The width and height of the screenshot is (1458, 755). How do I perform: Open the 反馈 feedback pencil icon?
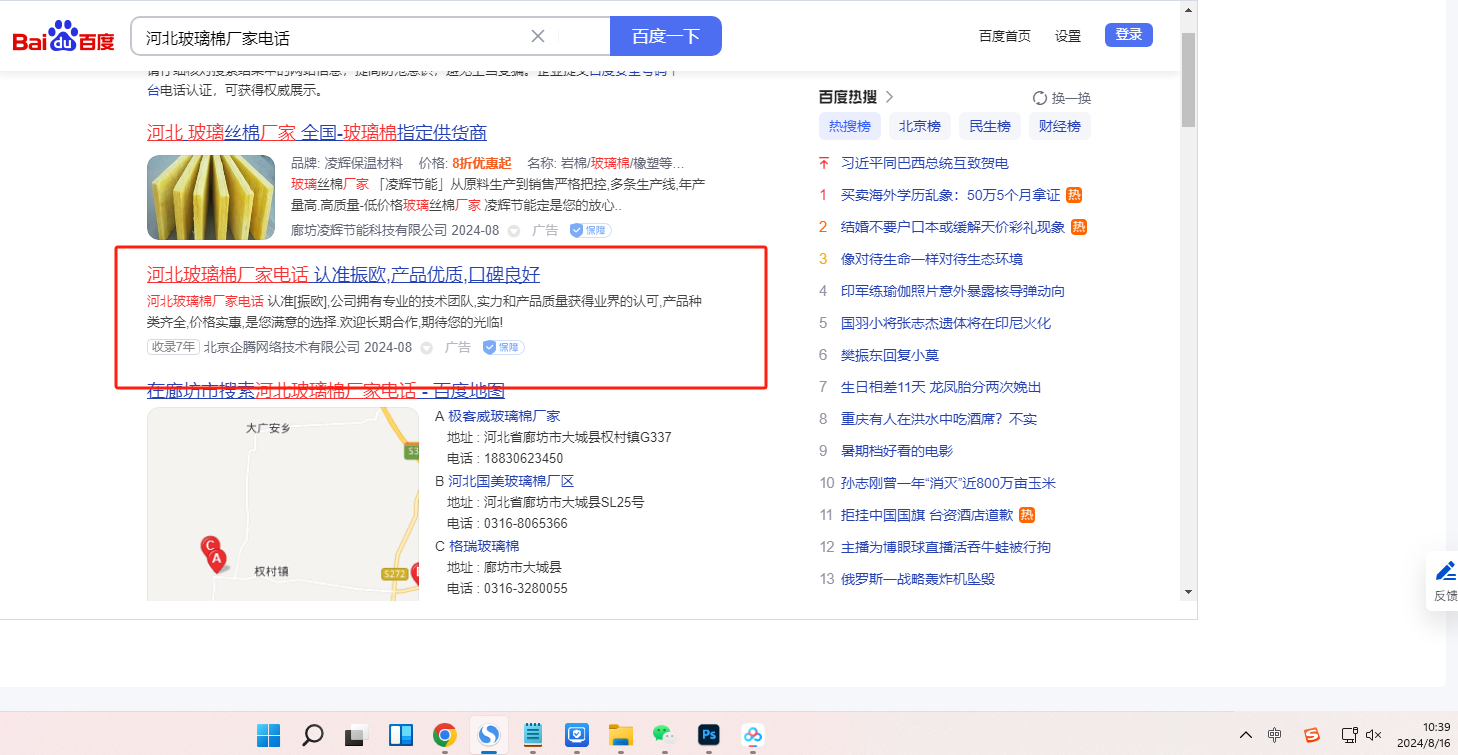point(1445,571)
